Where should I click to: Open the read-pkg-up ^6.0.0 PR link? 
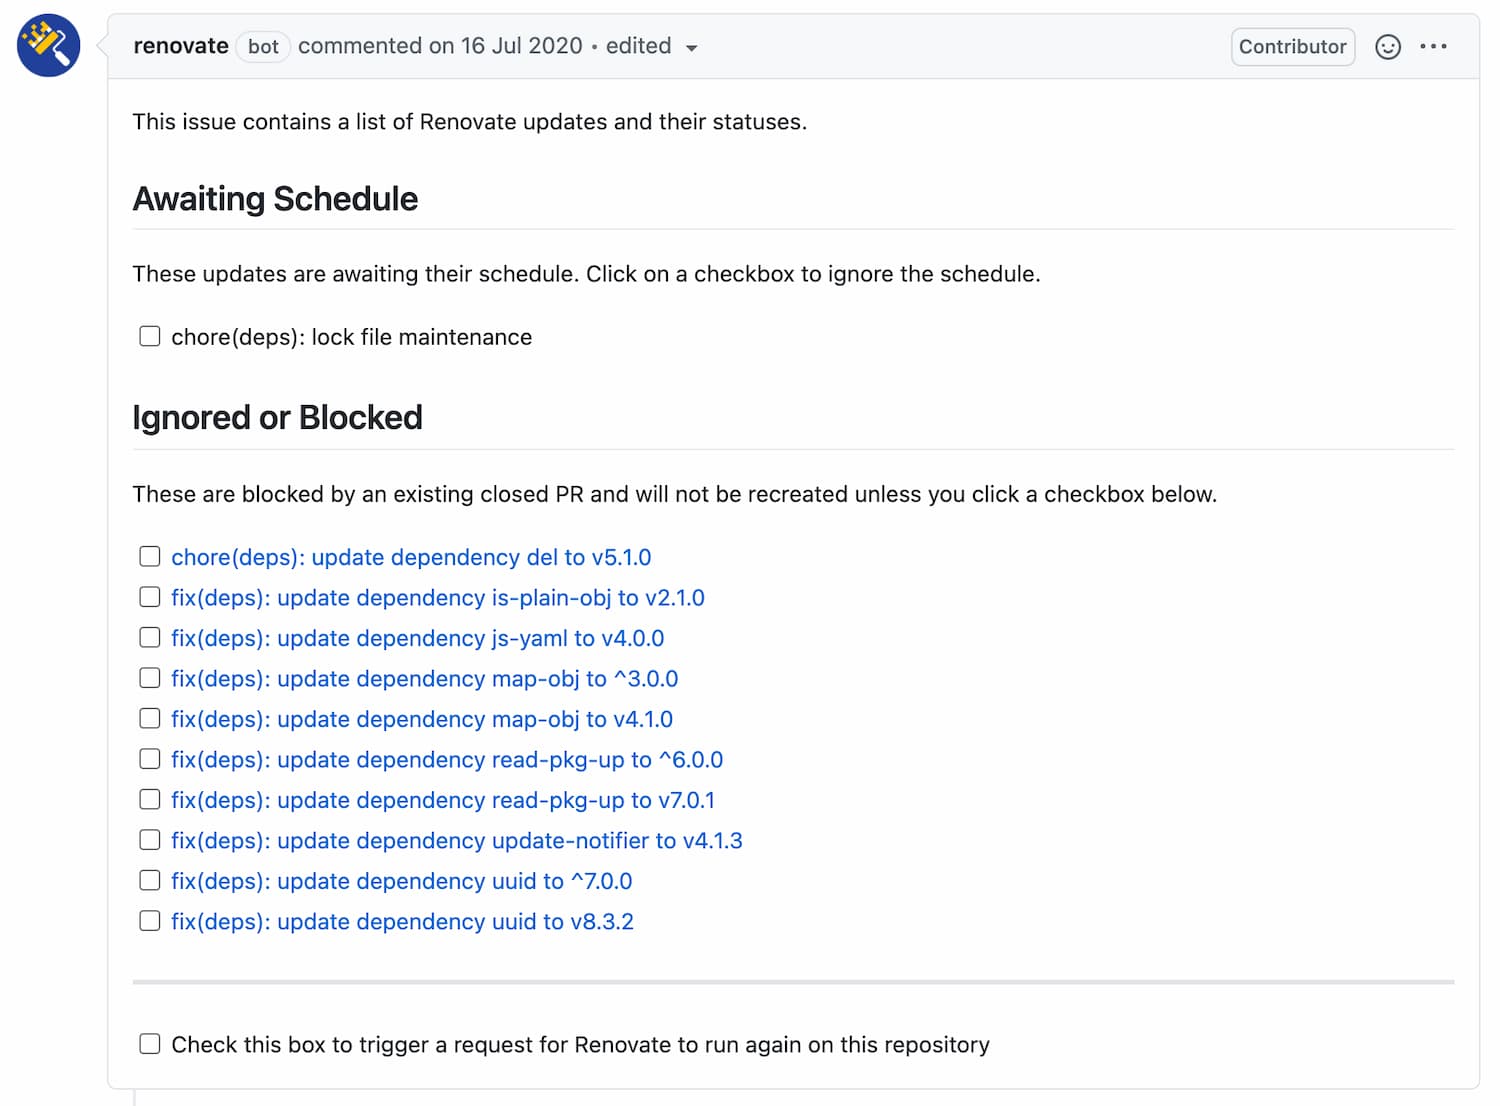pos(446,760)
